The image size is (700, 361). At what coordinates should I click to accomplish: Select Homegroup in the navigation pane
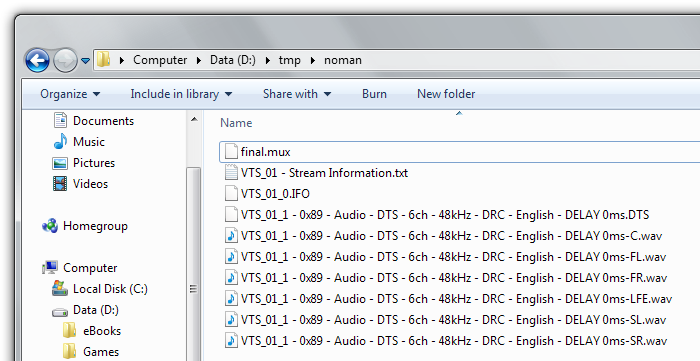[95, 226]
